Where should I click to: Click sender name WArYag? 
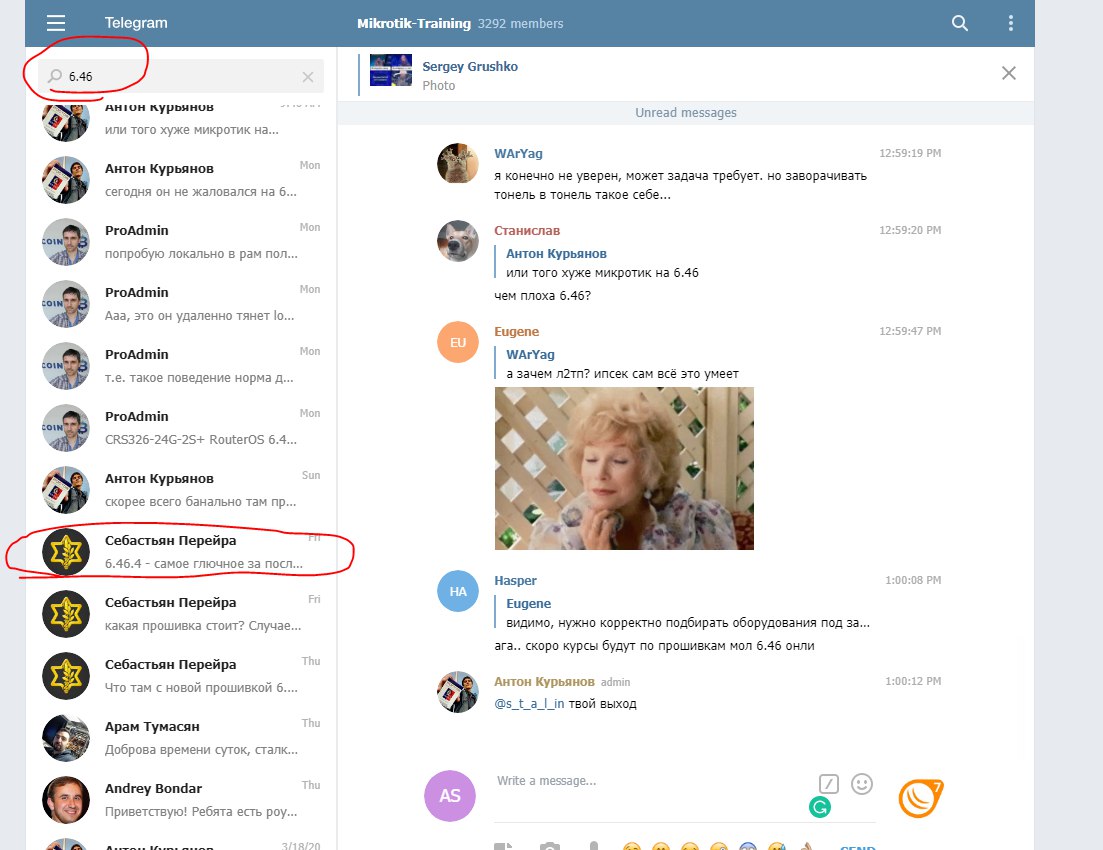click(518, 153)
